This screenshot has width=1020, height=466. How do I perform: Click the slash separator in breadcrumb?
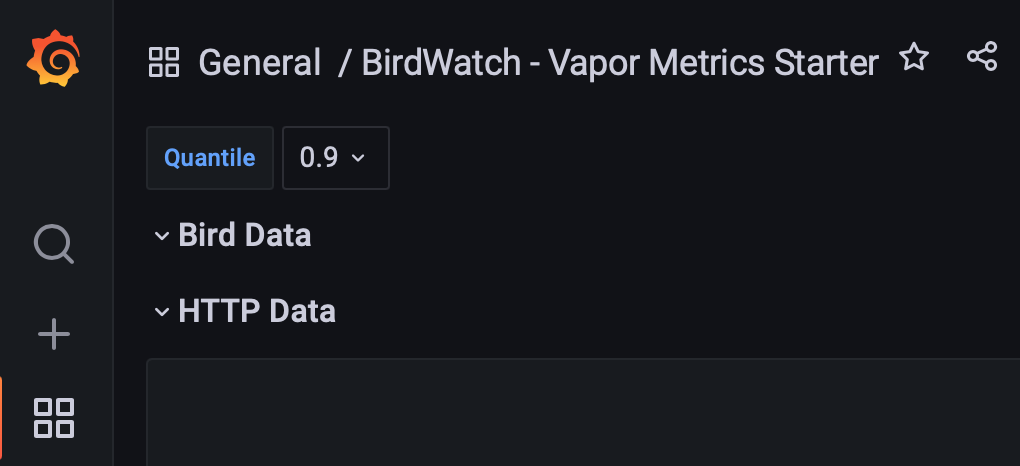coord(343,64)
